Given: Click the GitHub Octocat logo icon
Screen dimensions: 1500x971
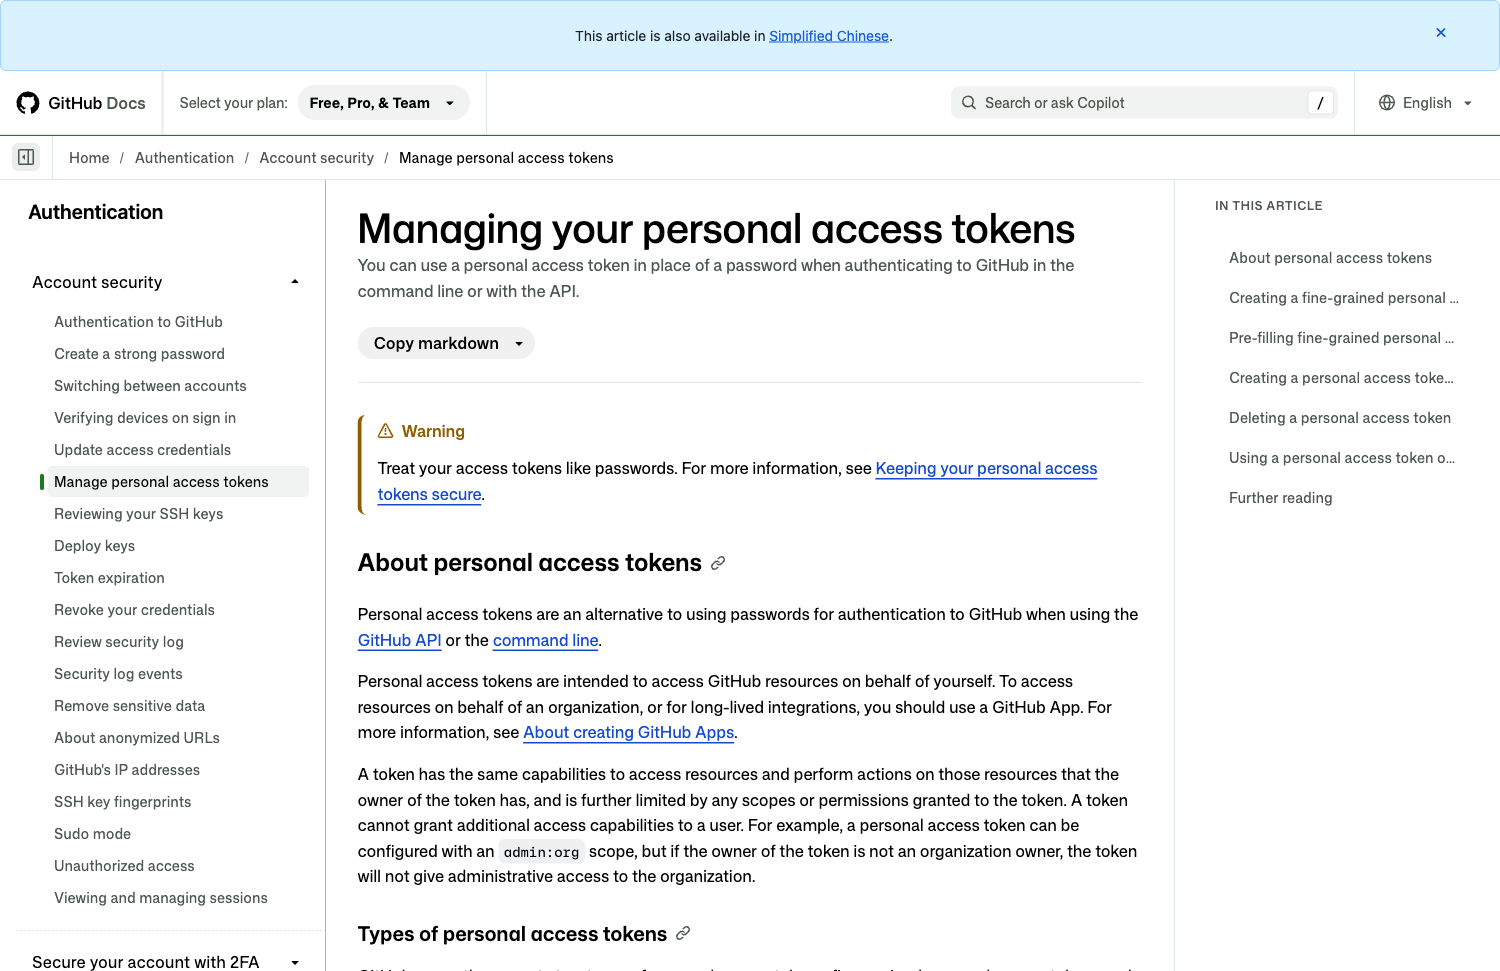Looking at the screenshot, I should [28, 103].
